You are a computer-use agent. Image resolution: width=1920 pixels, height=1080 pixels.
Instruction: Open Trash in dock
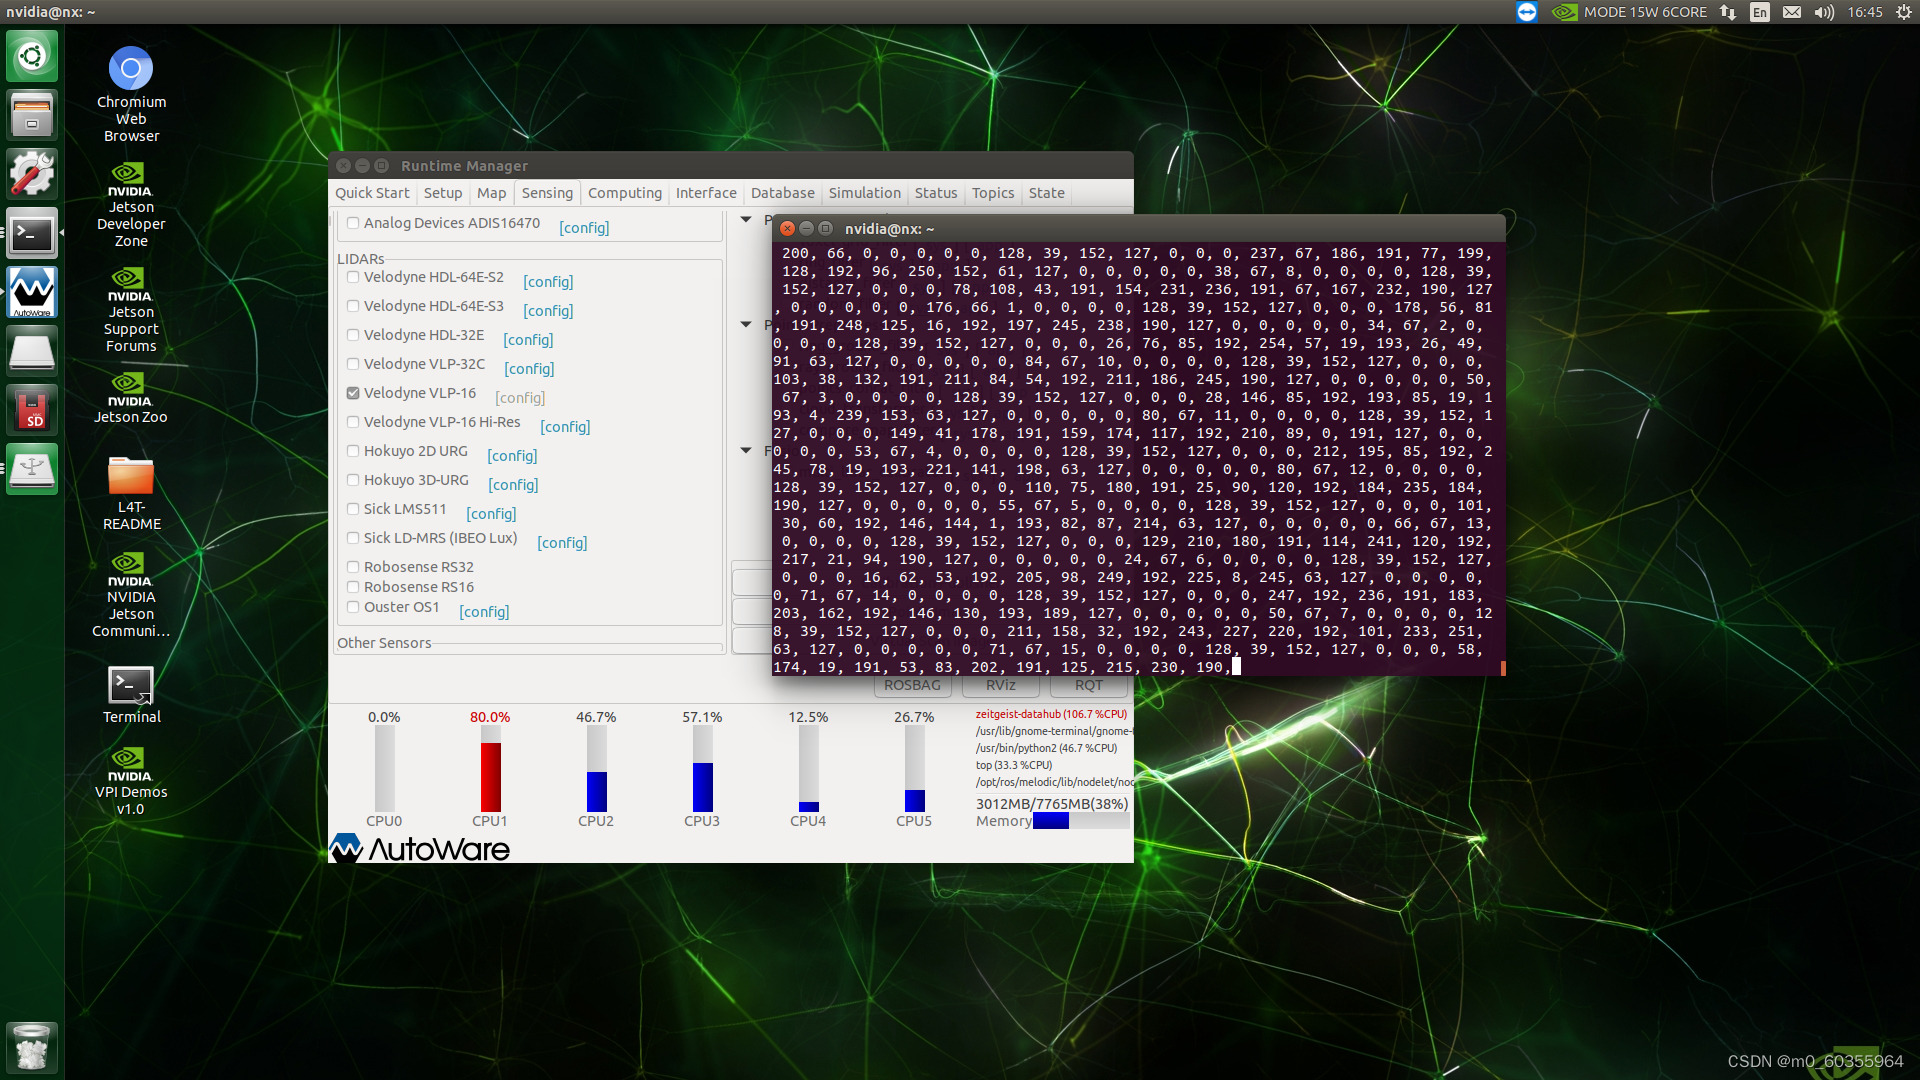click(x=32, y=1047)
